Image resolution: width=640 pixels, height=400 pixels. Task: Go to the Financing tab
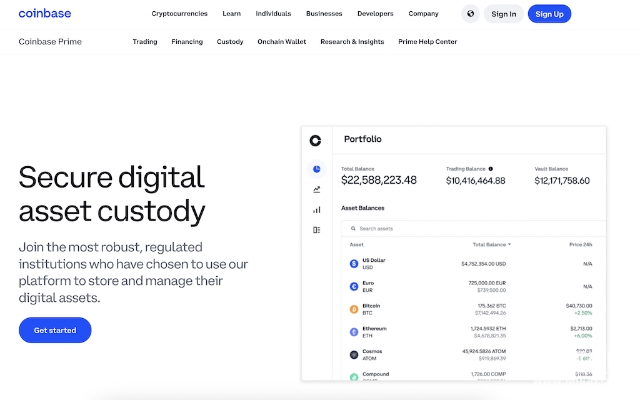pos(187,42)
